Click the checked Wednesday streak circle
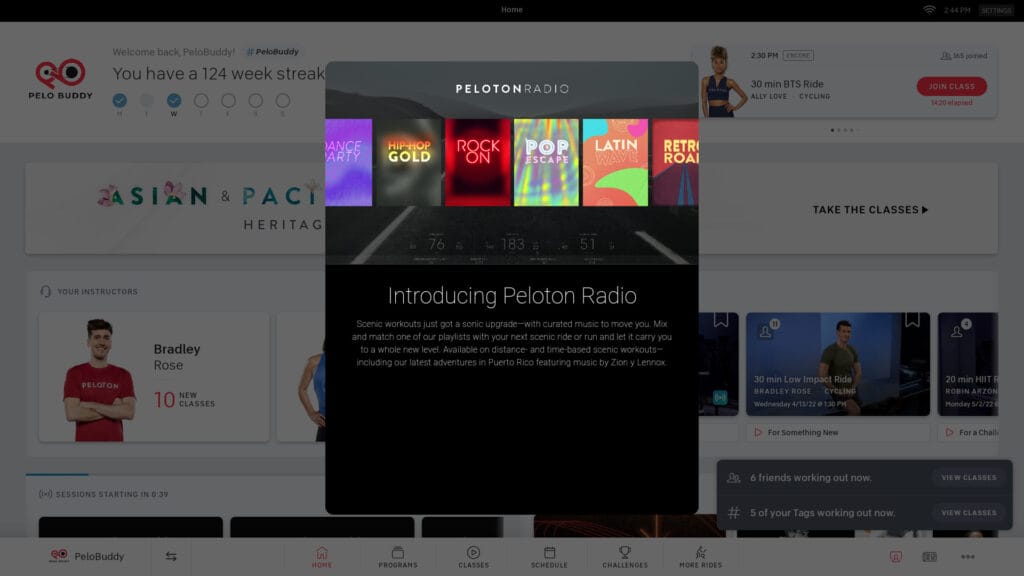This screenshot has height=576, width=1024. click(x=174, y=100)
